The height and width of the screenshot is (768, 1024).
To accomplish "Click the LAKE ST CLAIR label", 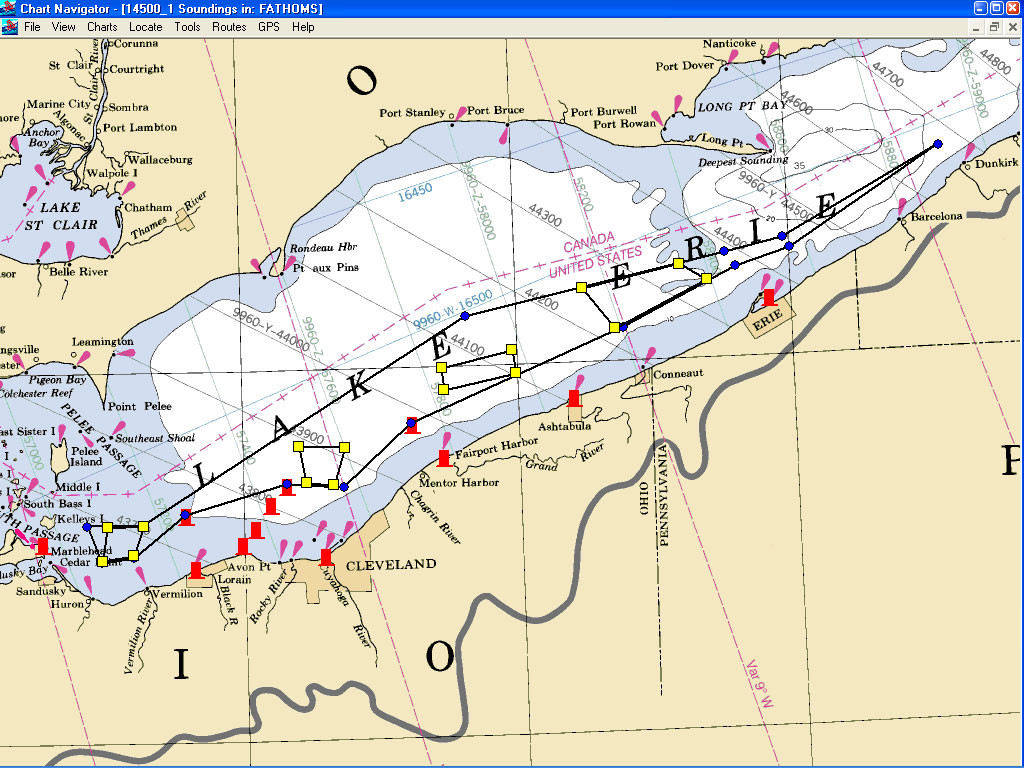I will tap(61, 216).
